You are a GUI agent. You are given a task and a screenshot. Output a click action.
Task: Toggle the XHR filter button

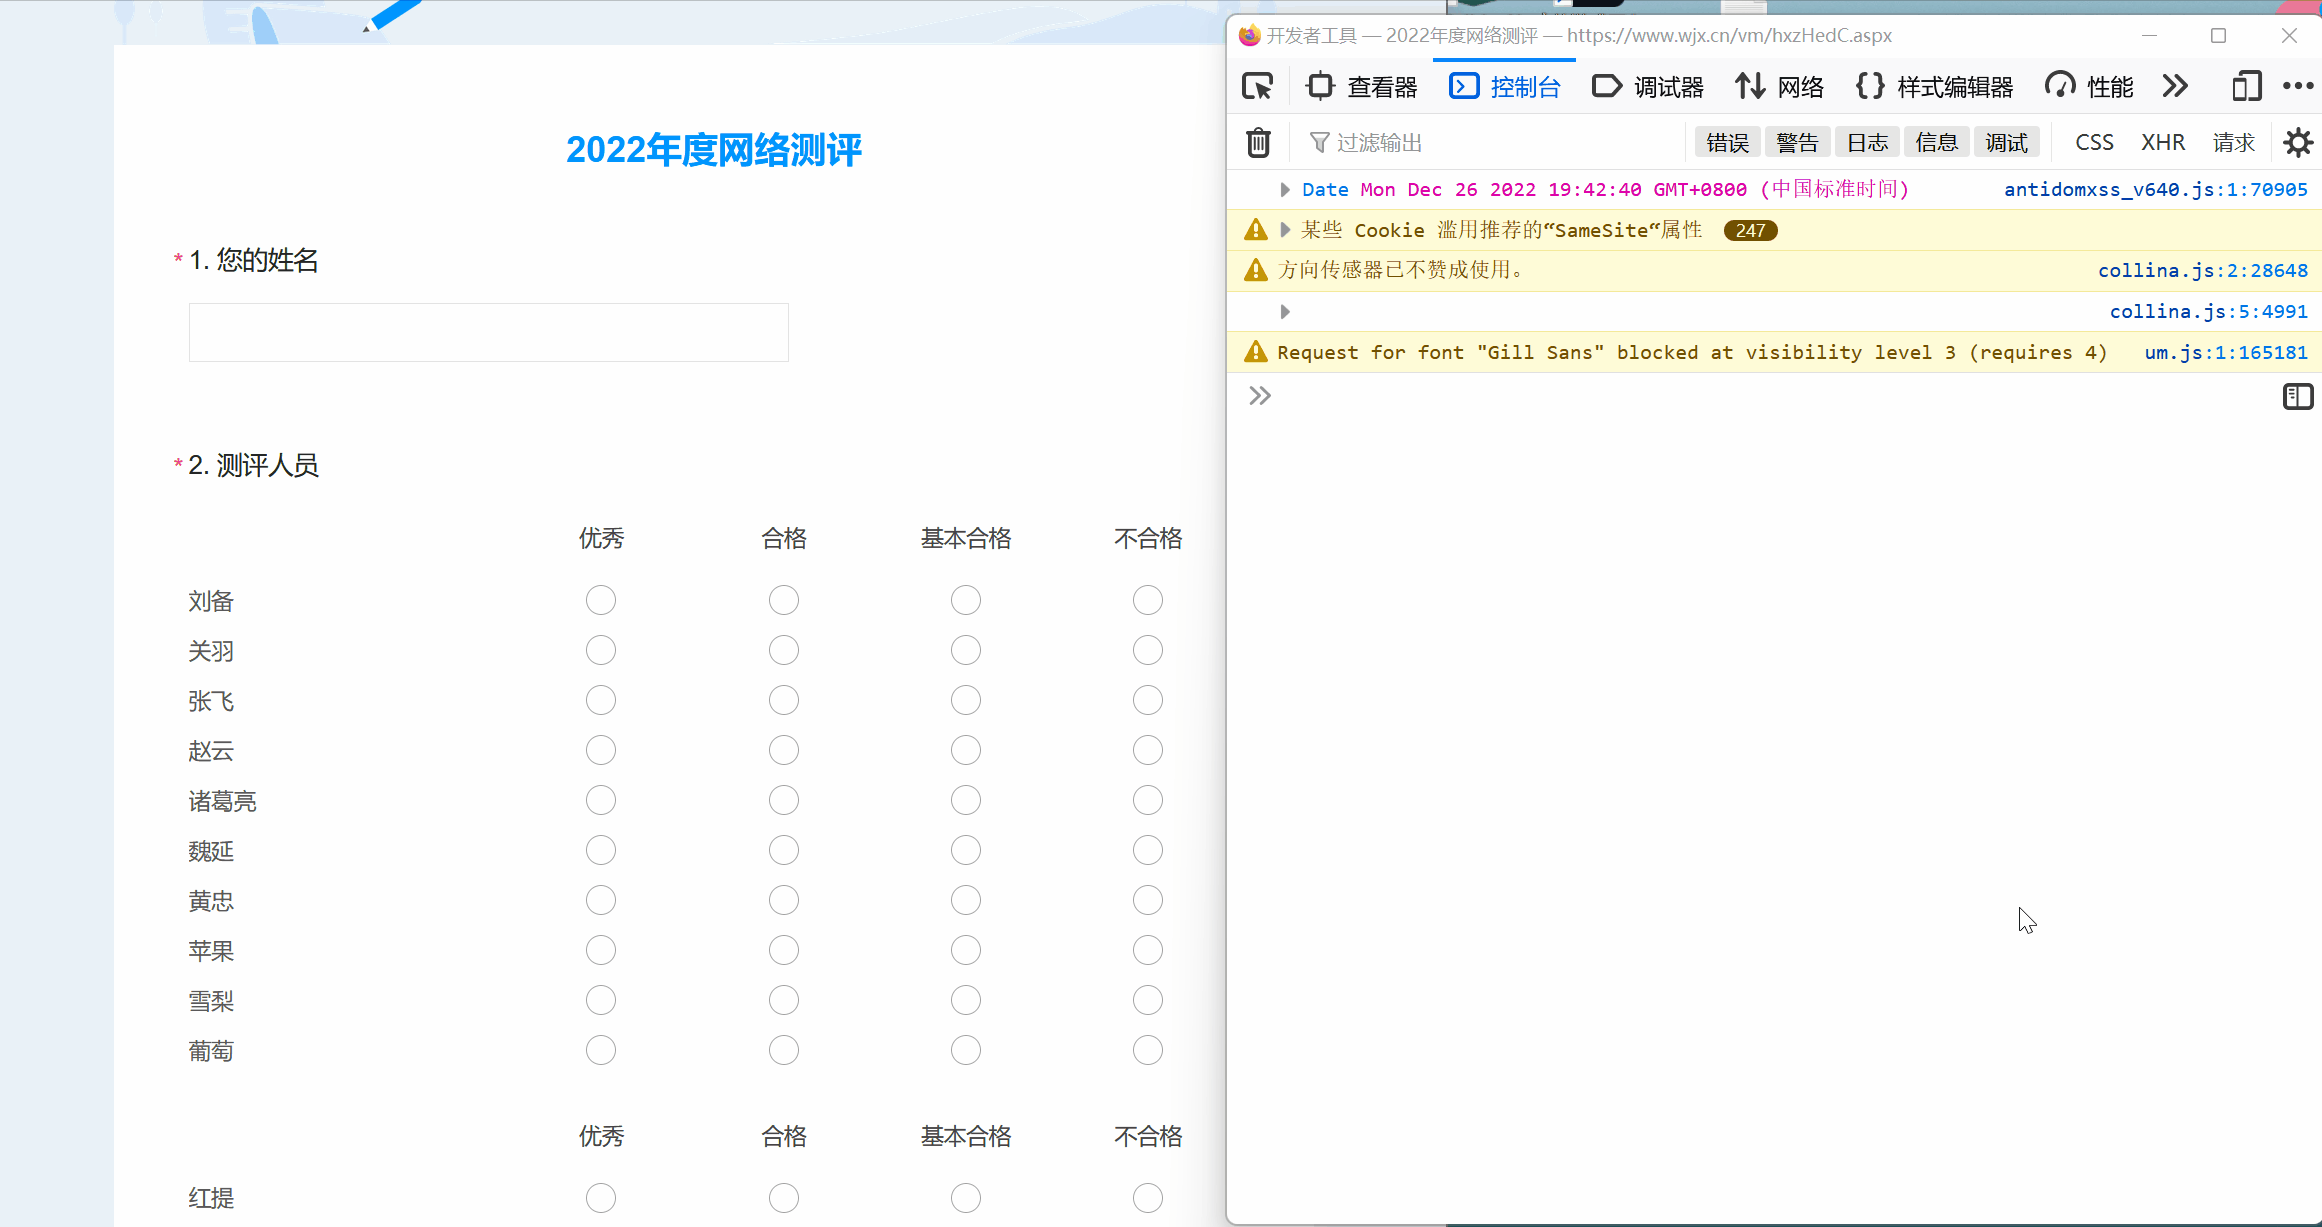click(x=2163, y=143)
